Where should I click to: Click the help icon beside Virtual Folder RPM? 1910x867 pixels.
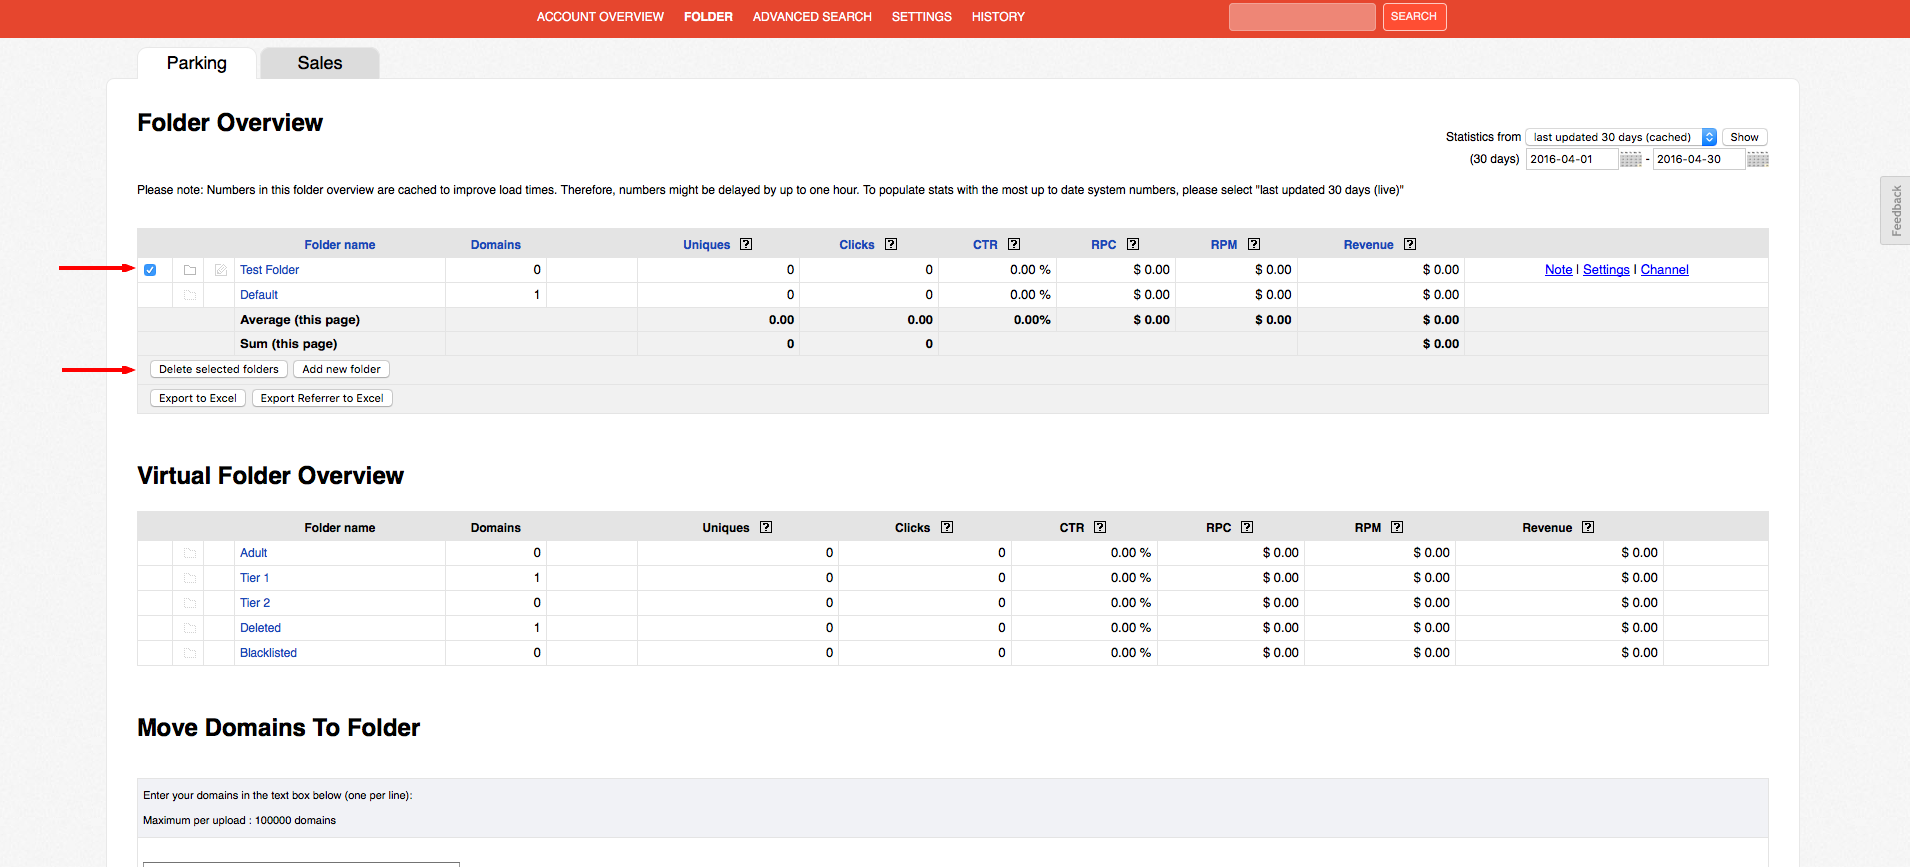(1397, 527)
